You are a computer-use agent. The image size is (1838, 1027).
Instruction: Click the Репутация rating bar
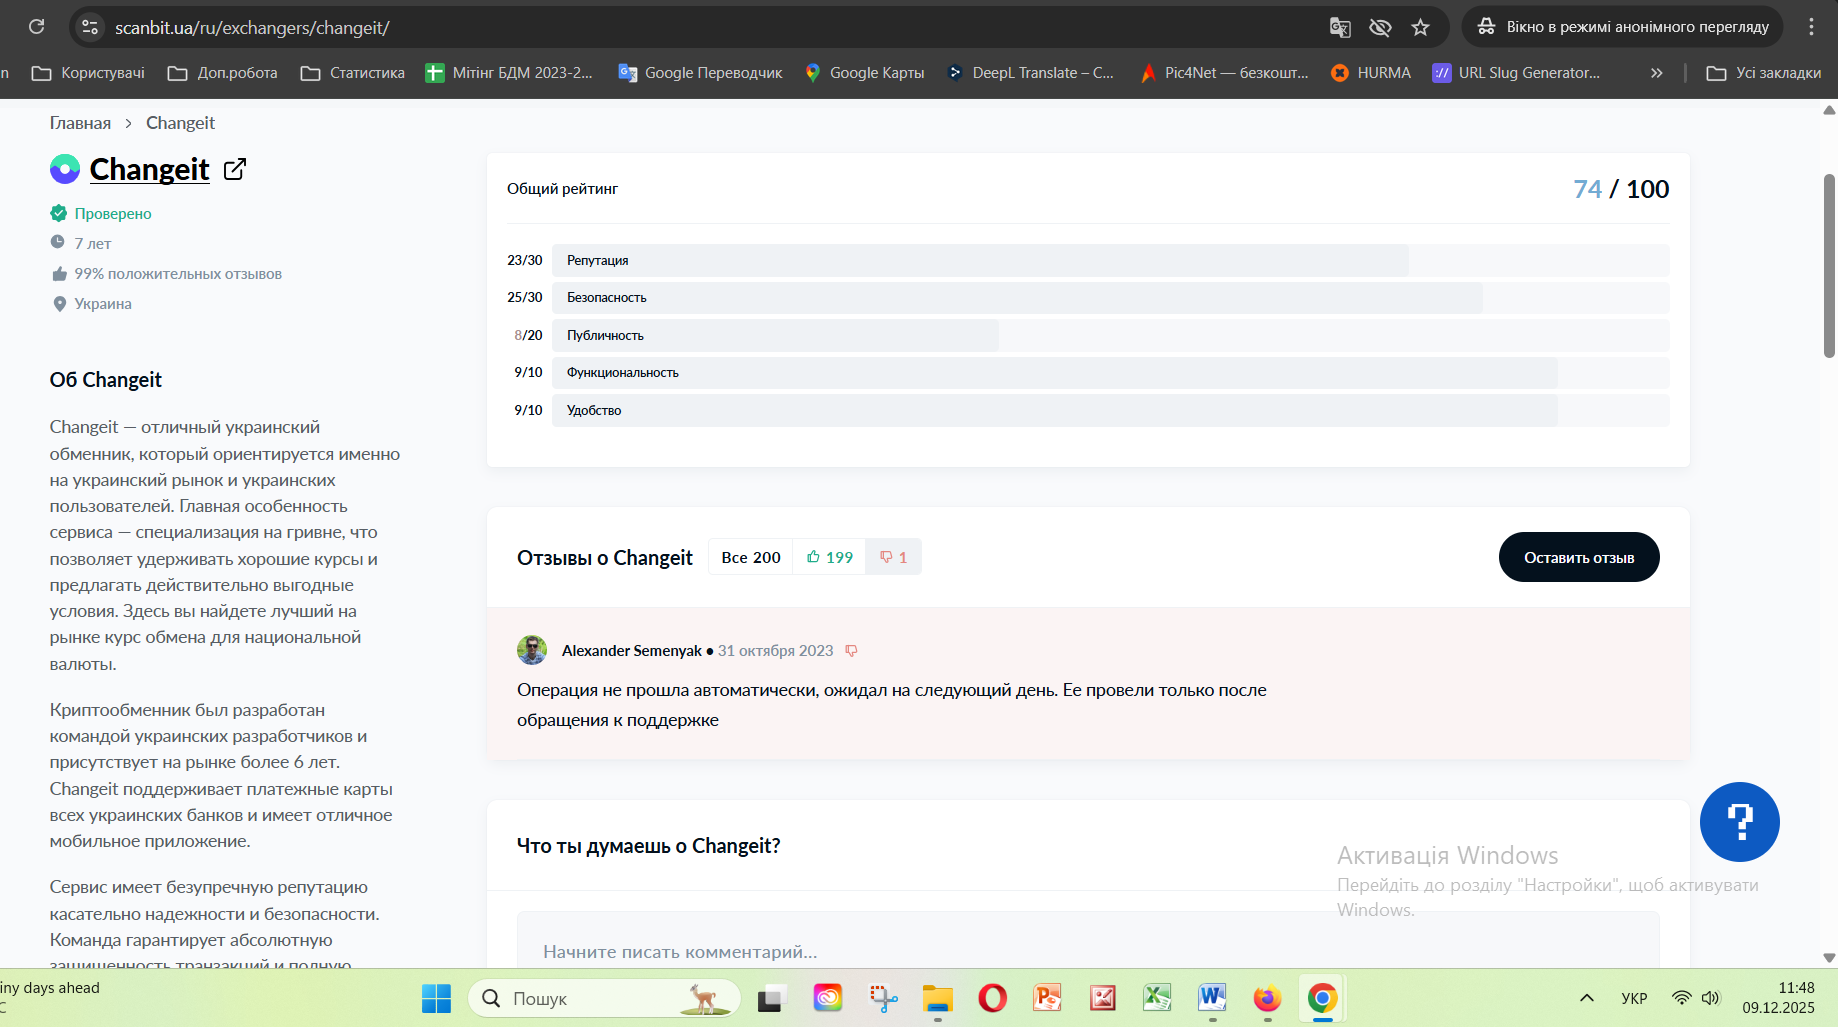(1110, 260)
